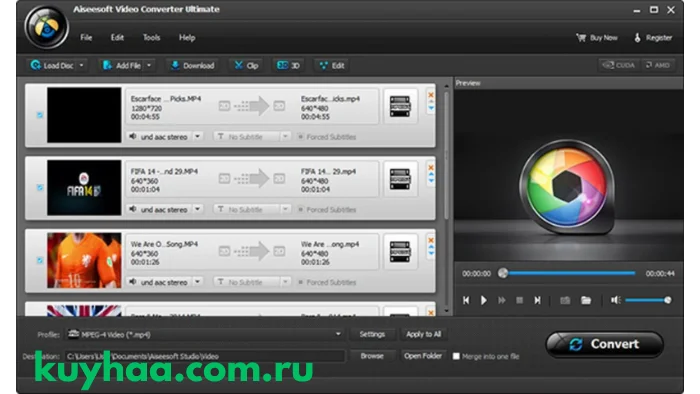Remove the We Are O..Song video with X

point(431,240)
